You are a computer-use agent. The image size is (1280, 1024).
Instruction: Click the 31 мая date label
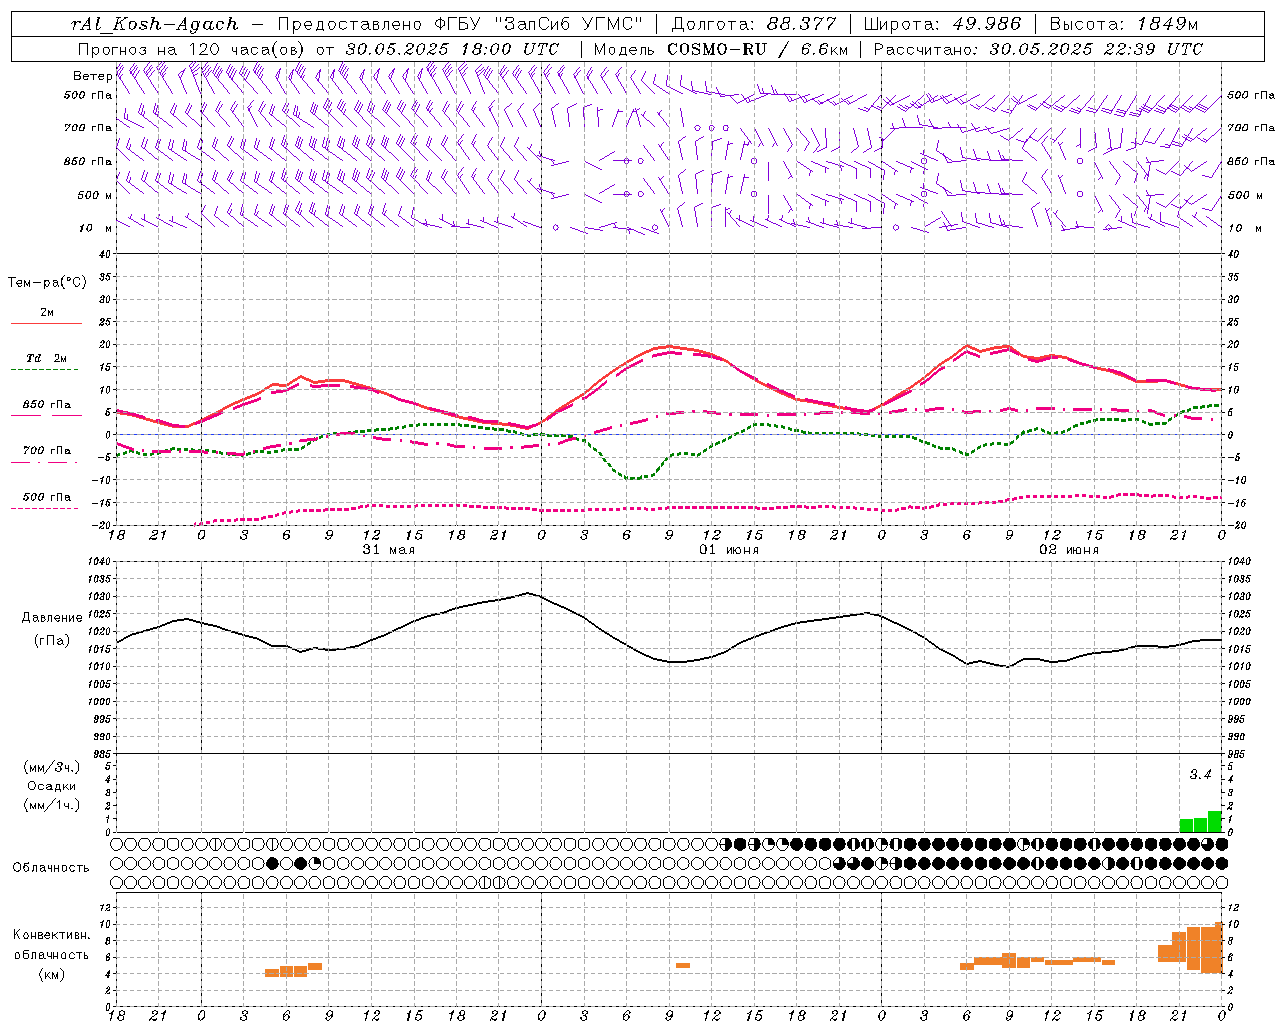coord(388,550)
